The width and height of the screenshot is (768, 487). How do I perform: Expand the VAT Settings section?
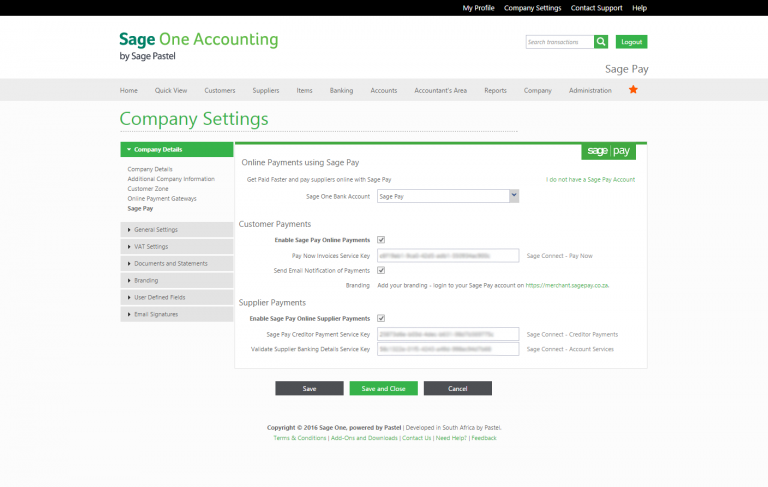tap(177, 246)
